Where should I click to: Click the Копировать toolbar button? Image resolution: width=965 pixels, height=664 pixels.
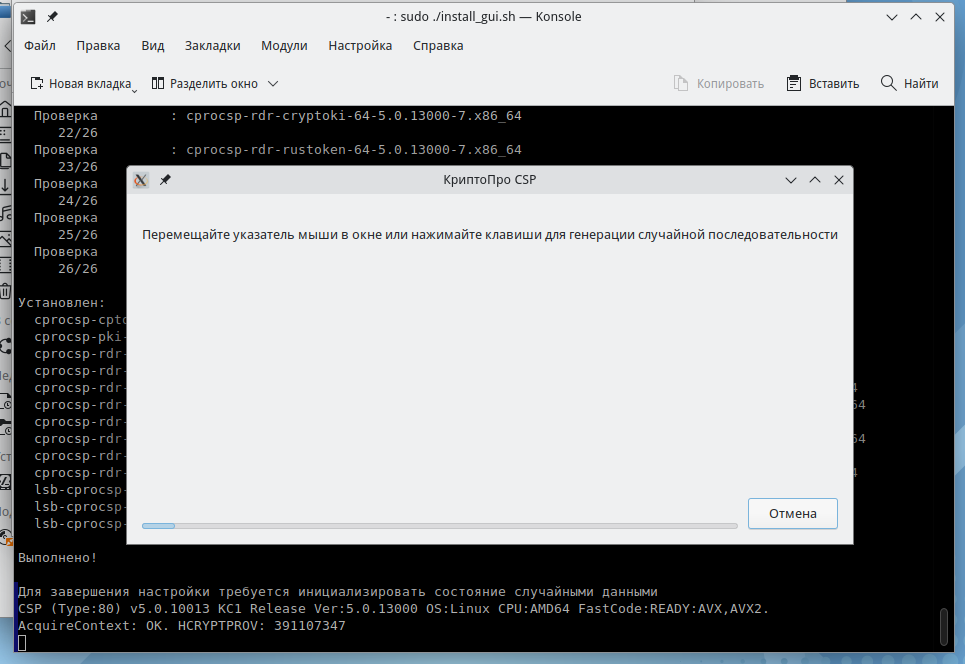pyautogui.click(x=719, y=84)
